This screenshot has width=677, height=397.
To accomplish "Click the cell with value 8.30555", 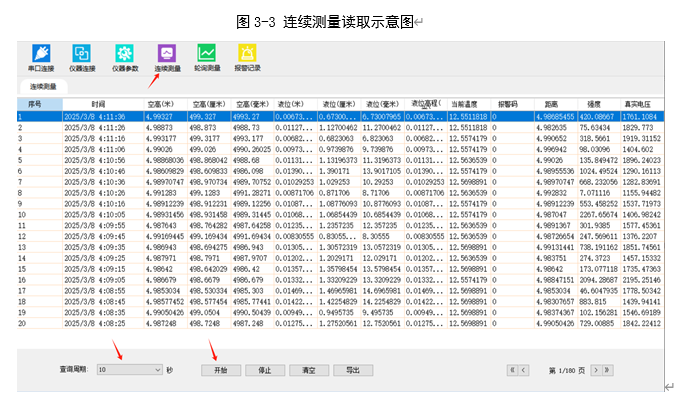I will point(383,236).
